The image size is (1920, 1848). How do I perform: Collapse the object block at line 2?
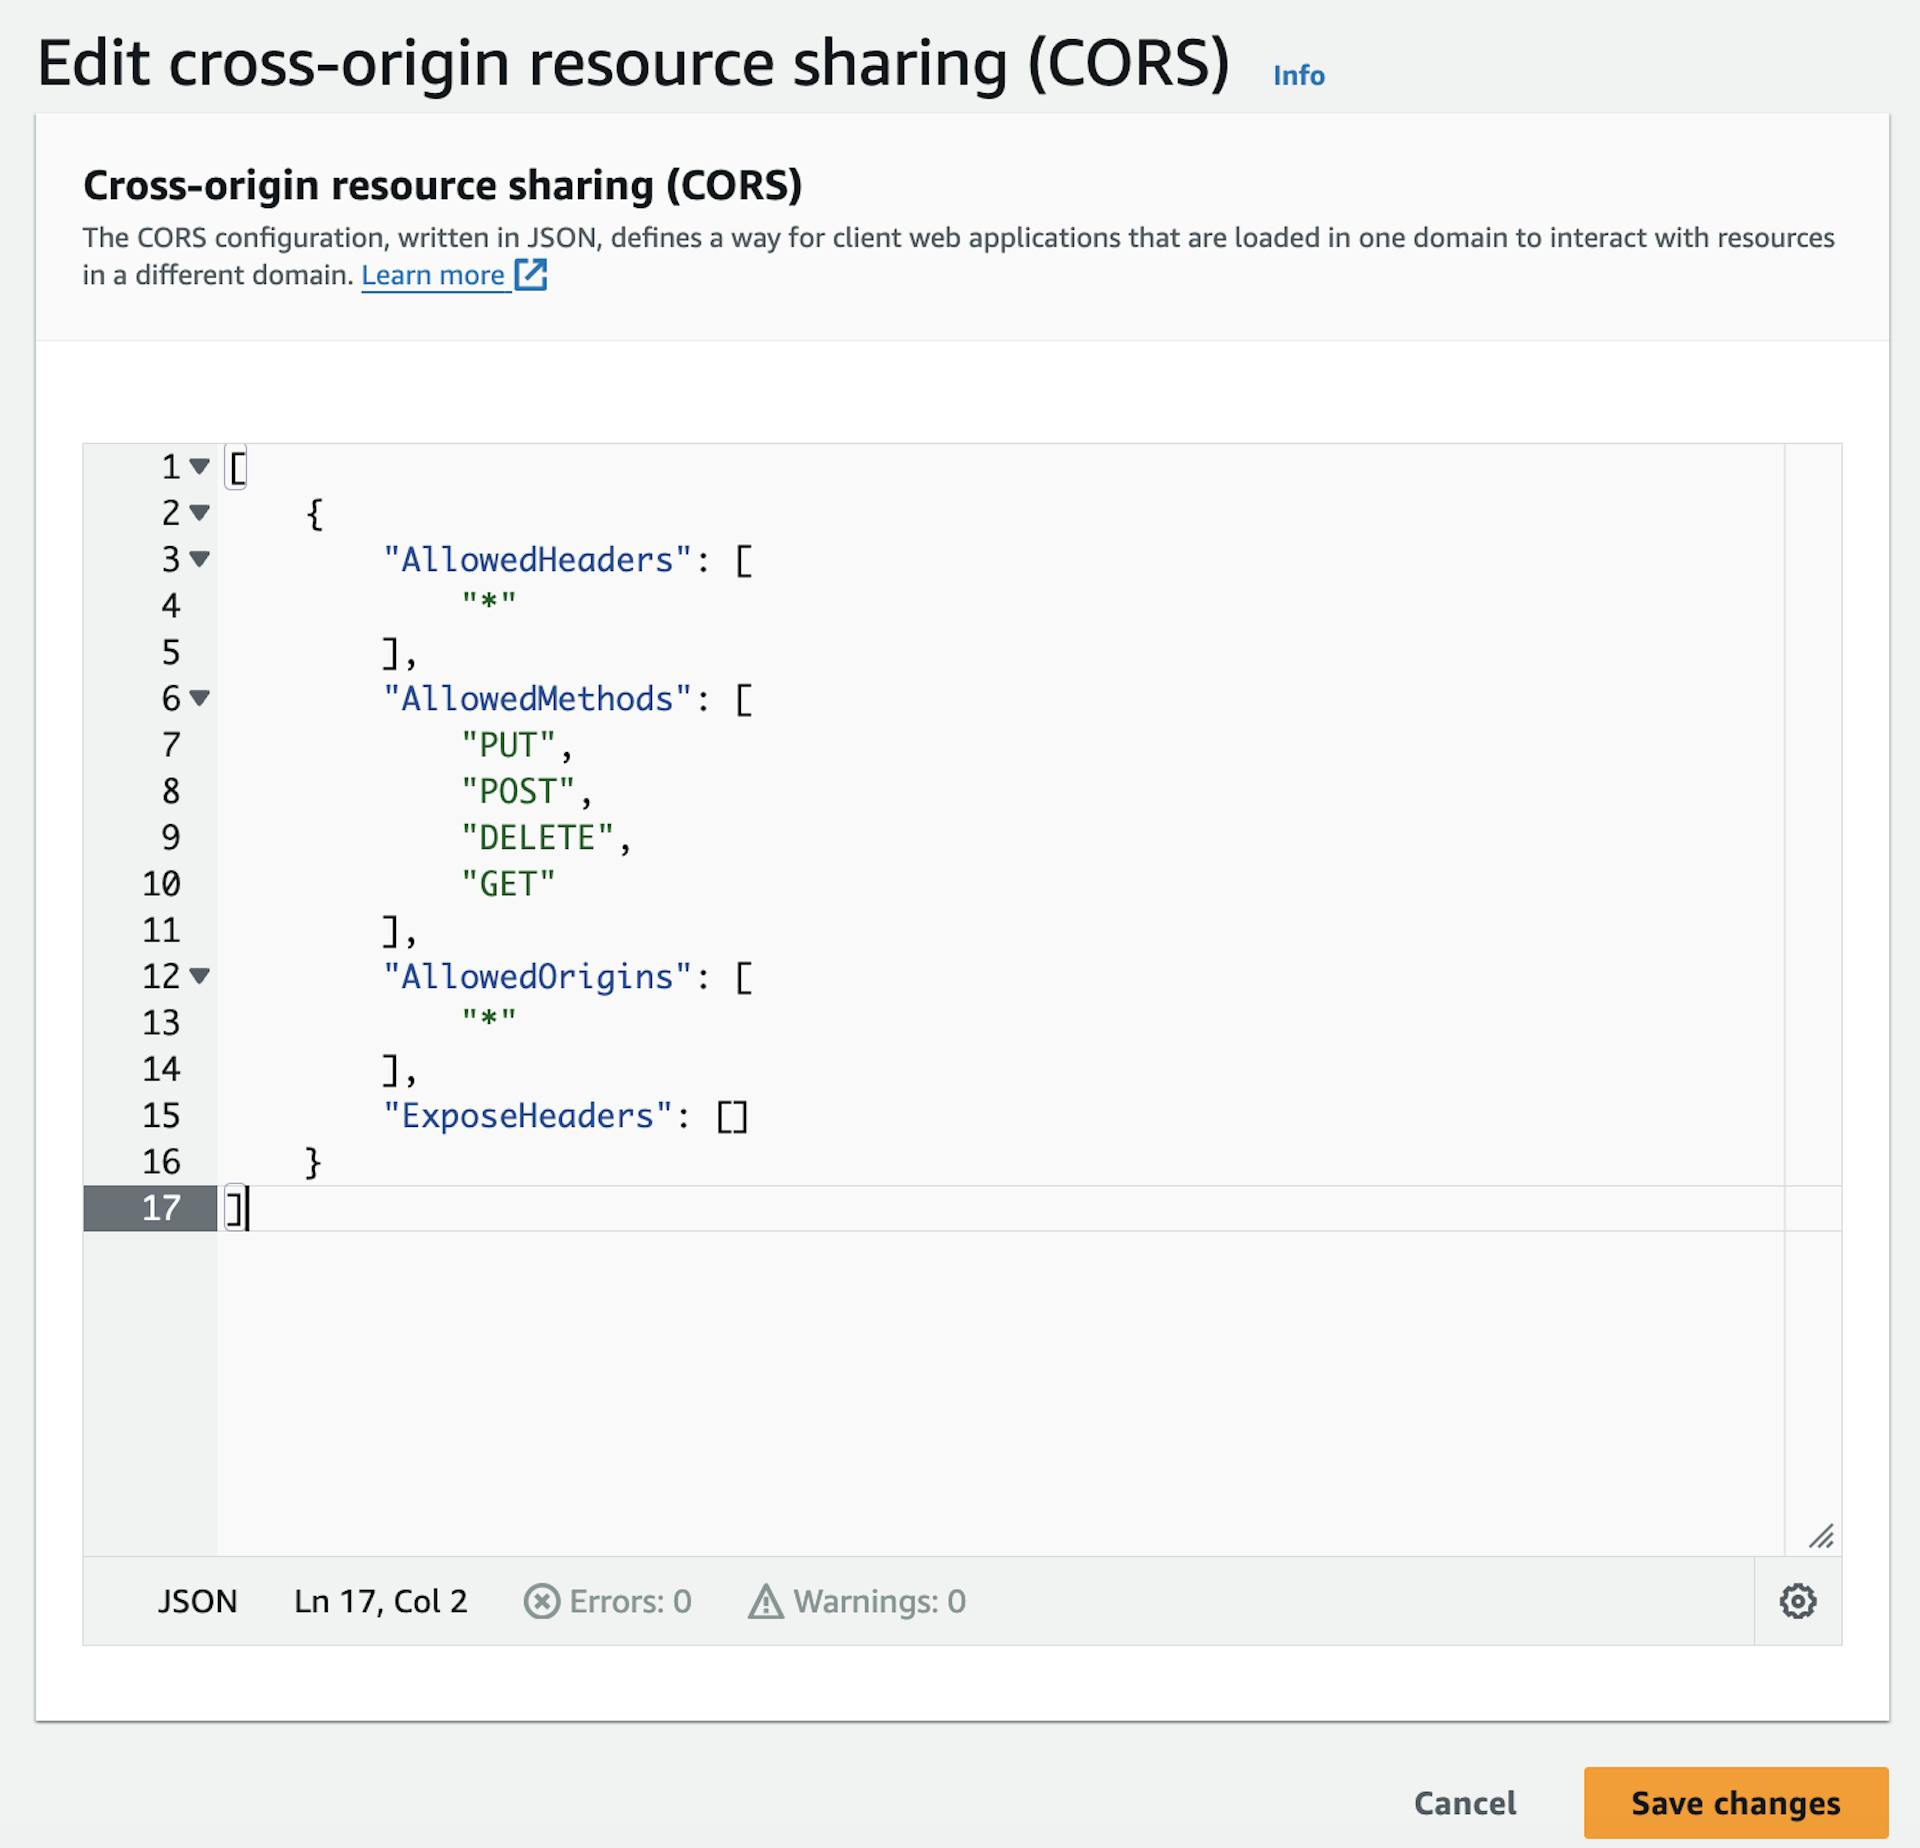point(200,513)
